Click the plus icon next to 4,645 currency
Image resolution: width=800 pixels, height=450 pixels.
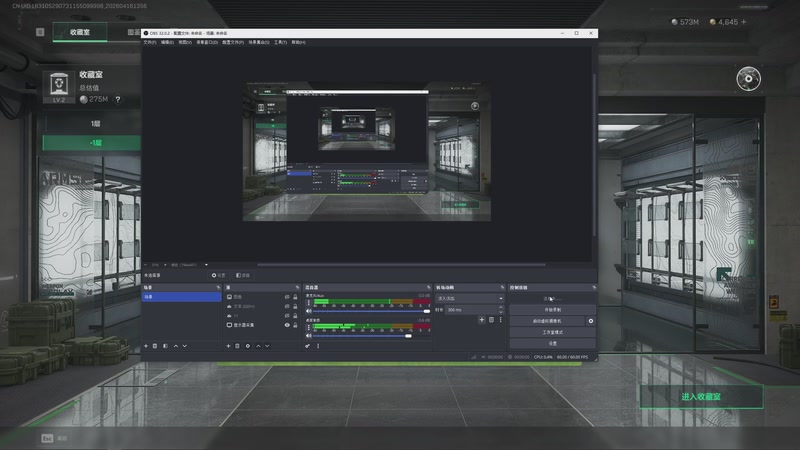tap(743, 22)
